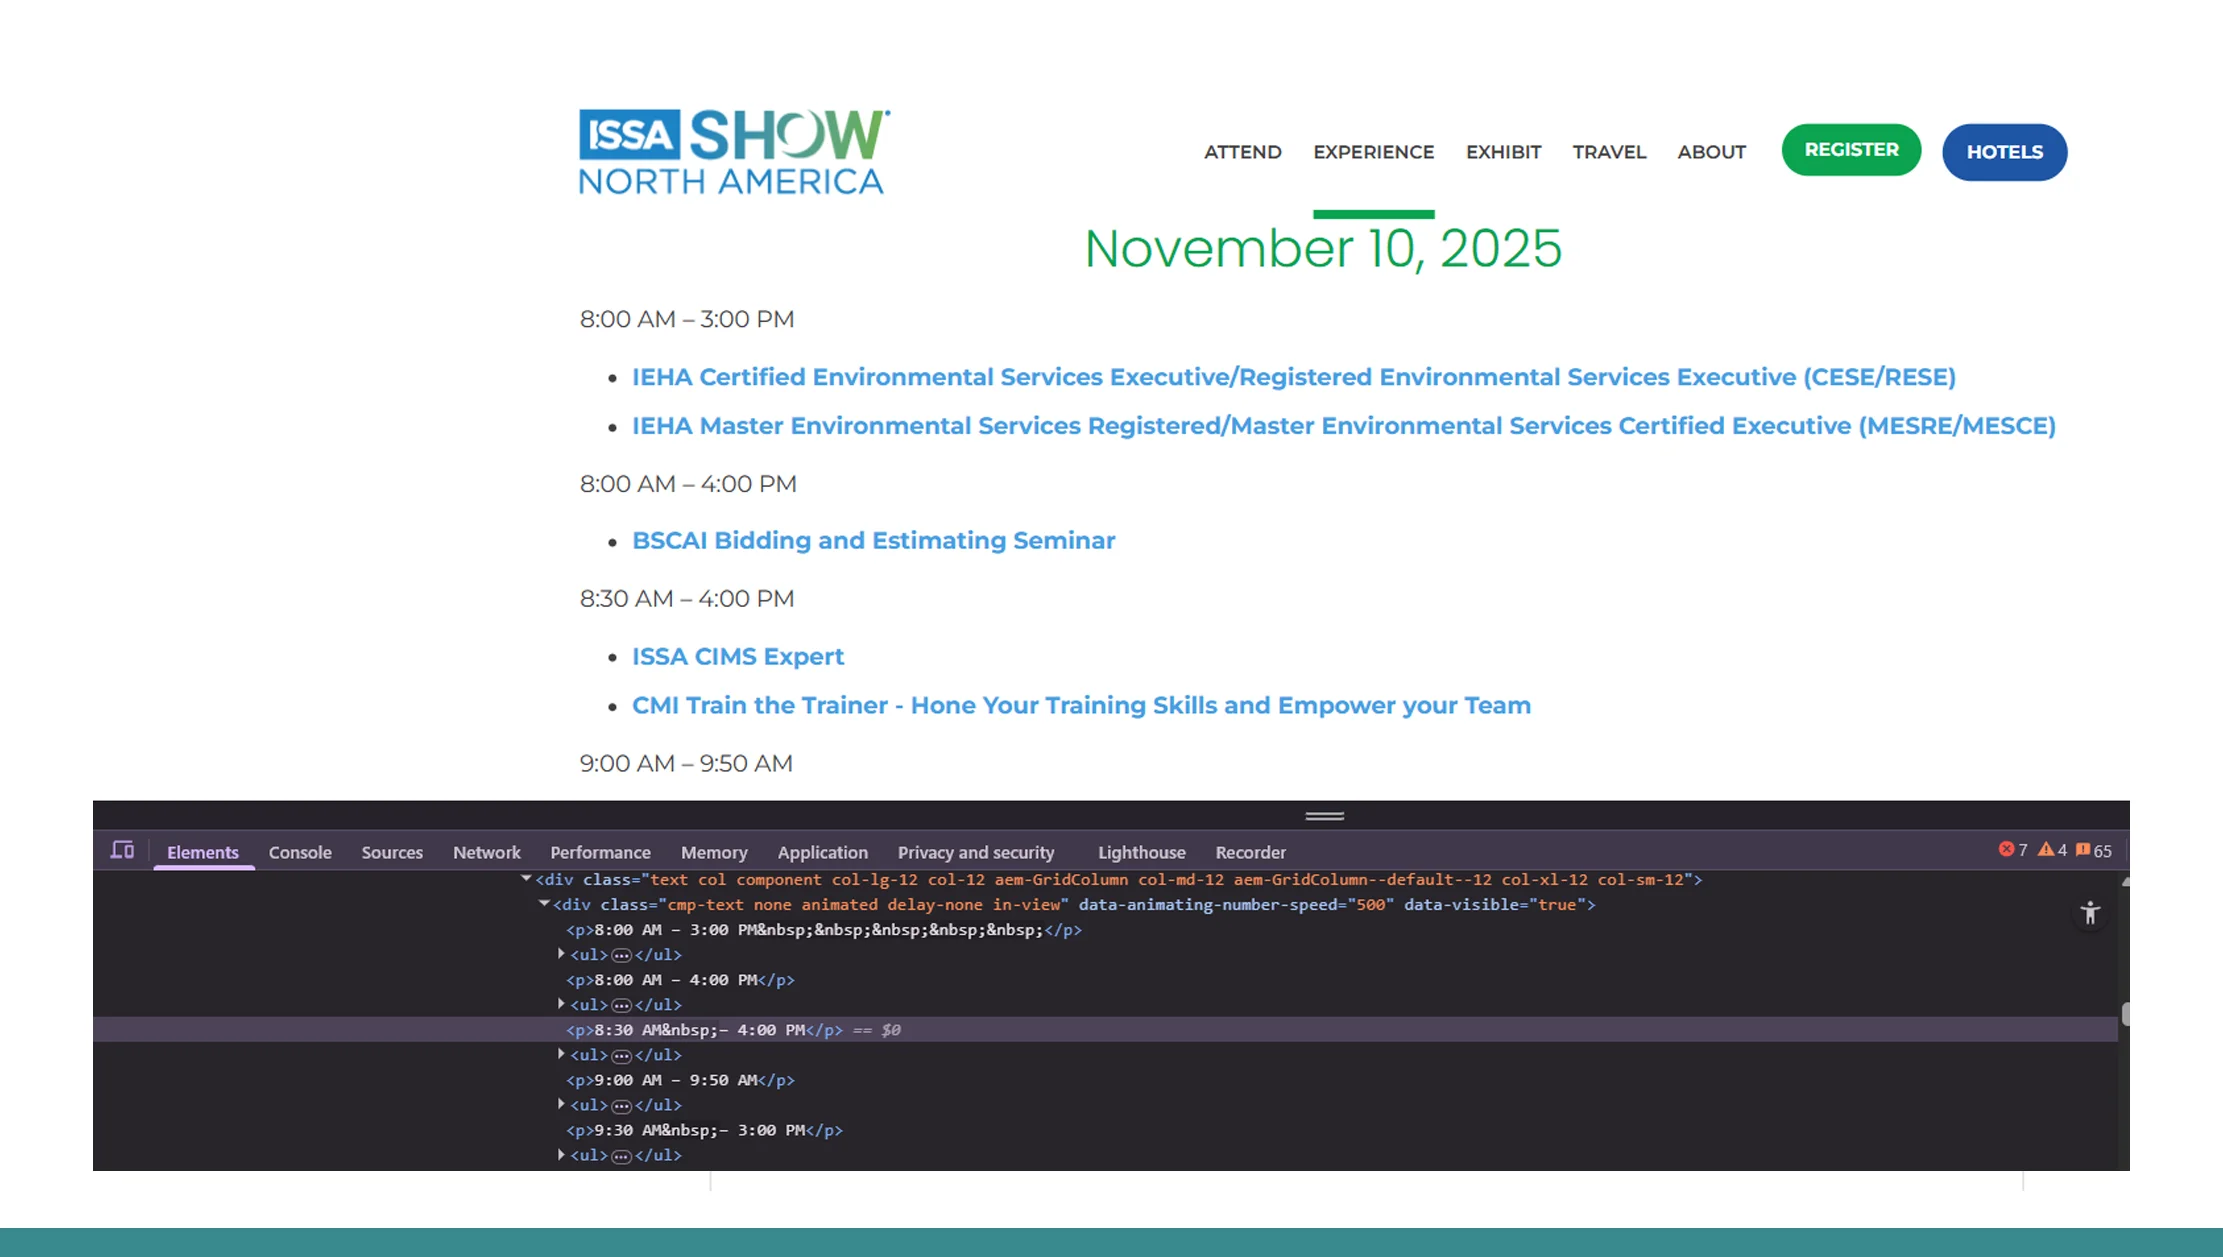Switch to the Network tab
Screen dimensions: 2223x1257
click(487, 852)
